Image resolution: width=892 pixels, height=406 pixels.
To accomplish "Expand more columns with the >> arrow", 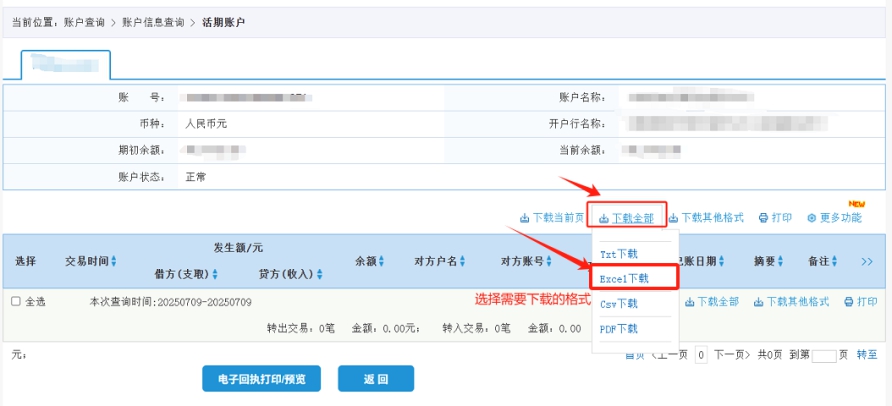I will tap(867, 262).
